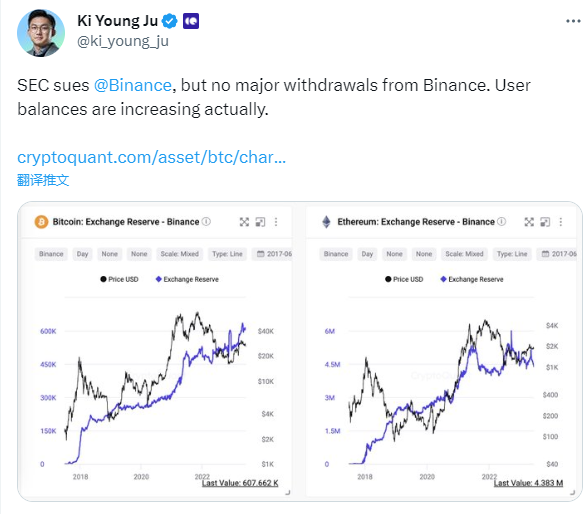Viewport: 587px width, 514px height.
Task: Open Ki Young Ju's profile avatar
Action: 41,33
